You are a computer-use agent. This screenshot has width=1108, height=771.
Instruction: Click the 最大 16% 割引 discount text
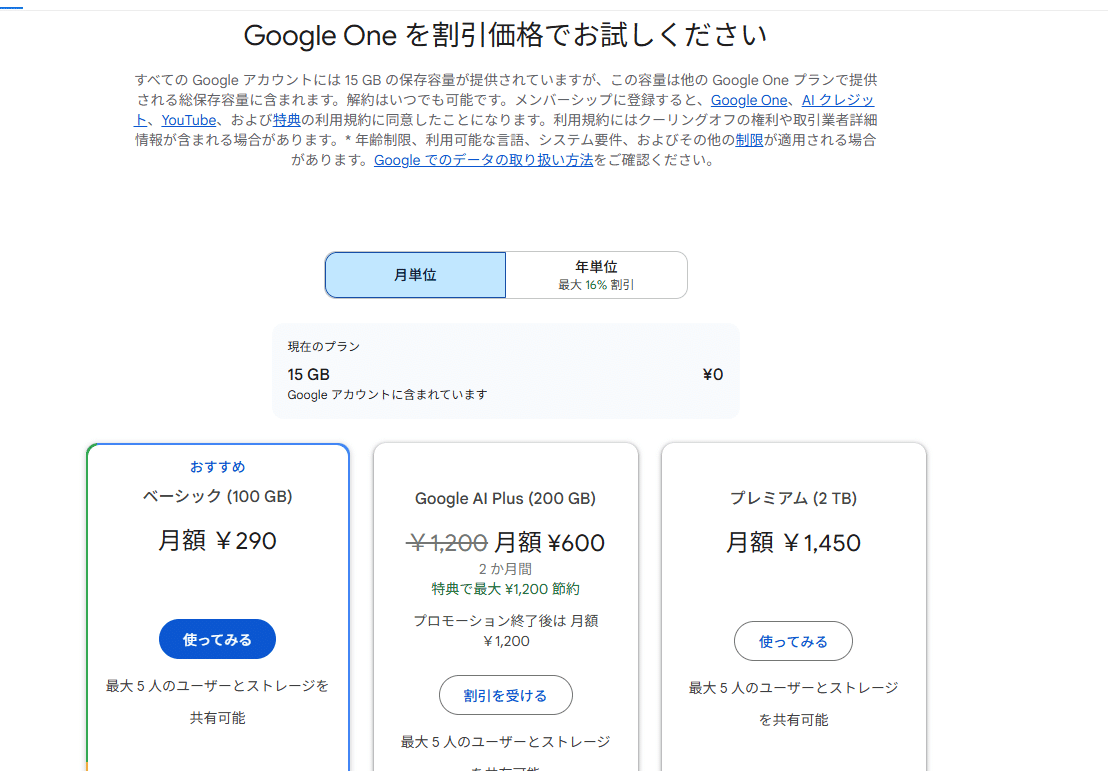[x=596, y=285]
